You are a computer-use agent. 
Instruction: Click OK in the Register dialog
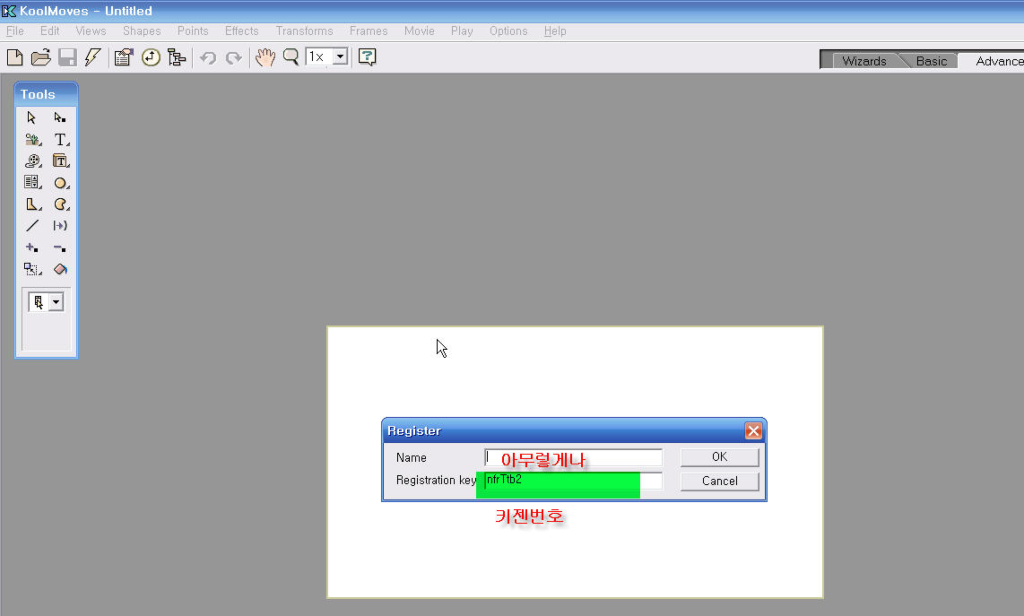(x=720, y=457)
